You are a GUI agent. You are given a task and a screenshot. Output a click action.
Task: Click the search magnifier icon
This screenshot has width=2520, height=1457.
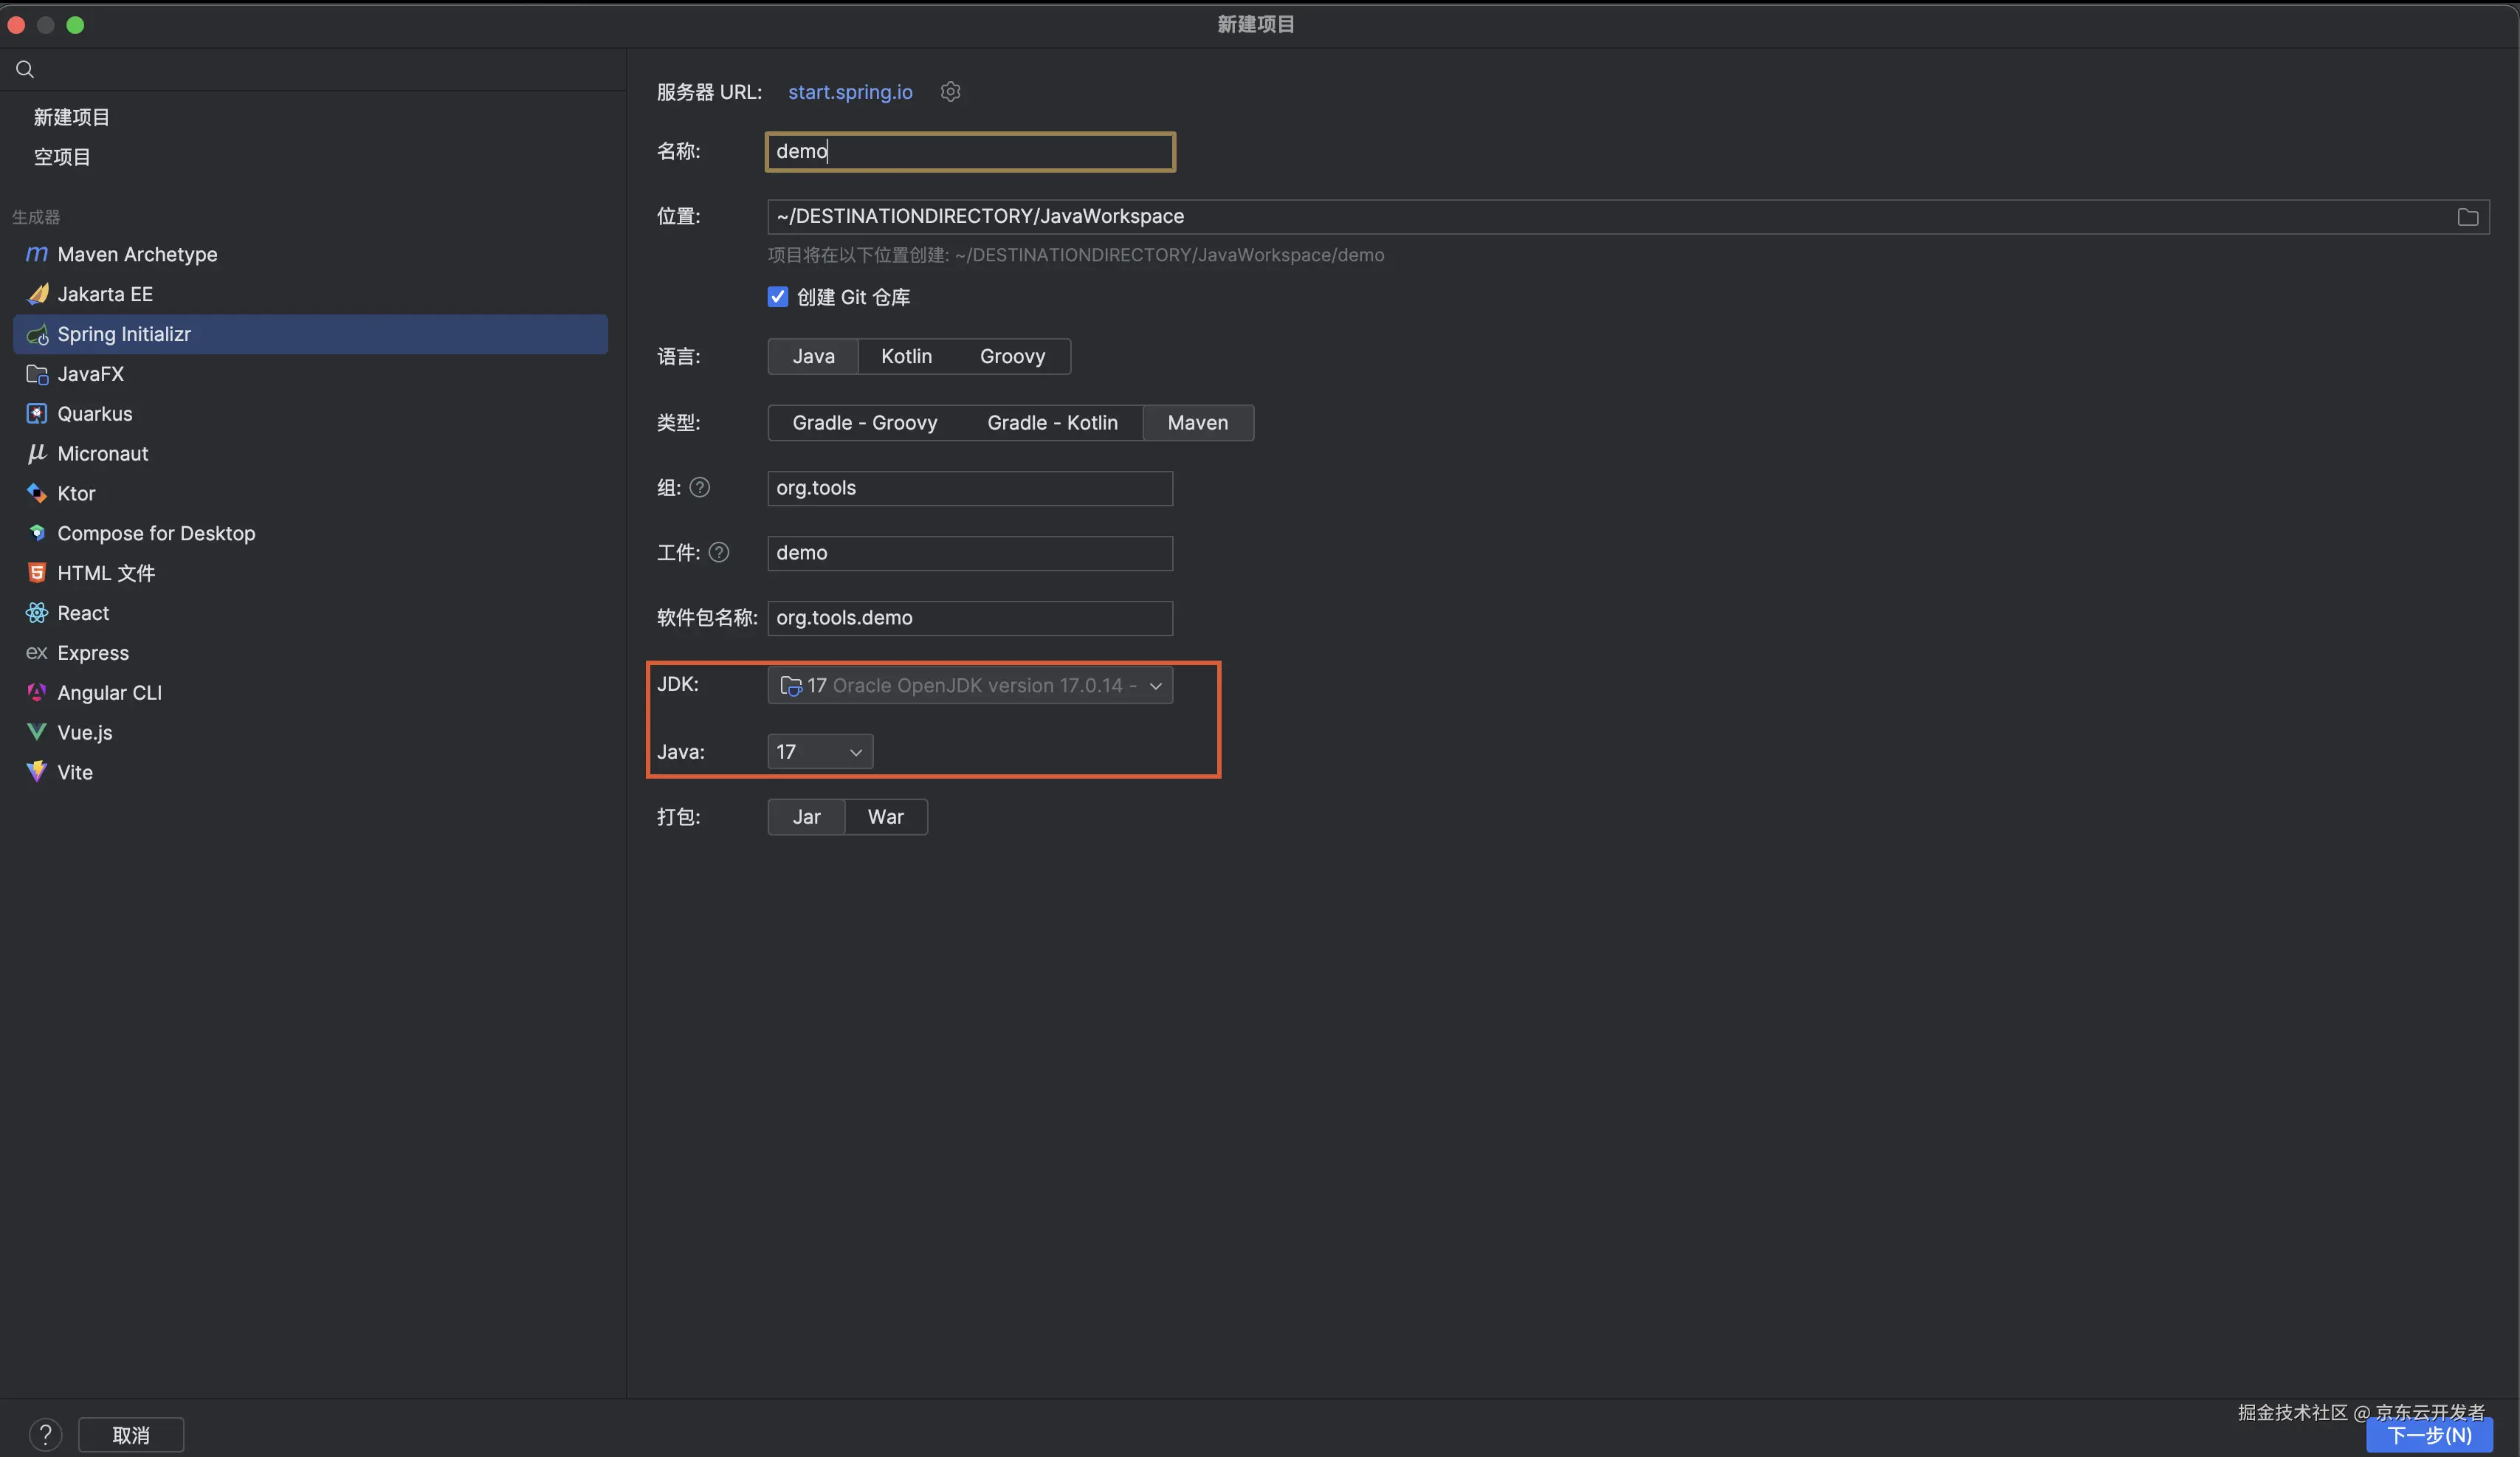click(x=25, y=69)
